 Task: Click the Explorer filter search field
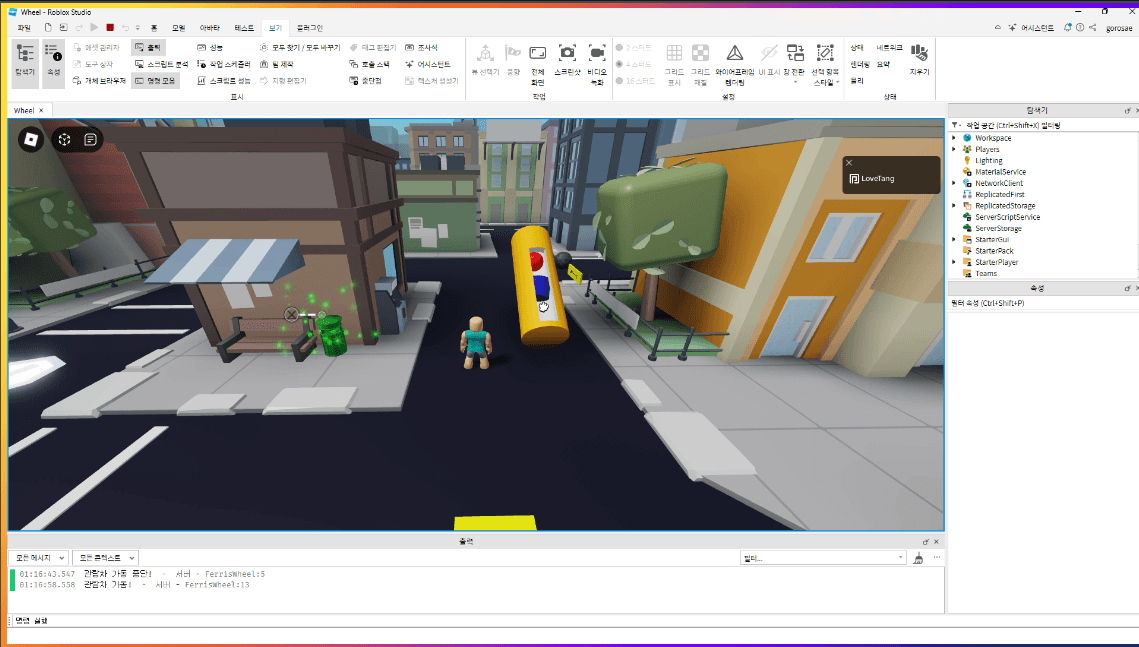point(1045,126)
